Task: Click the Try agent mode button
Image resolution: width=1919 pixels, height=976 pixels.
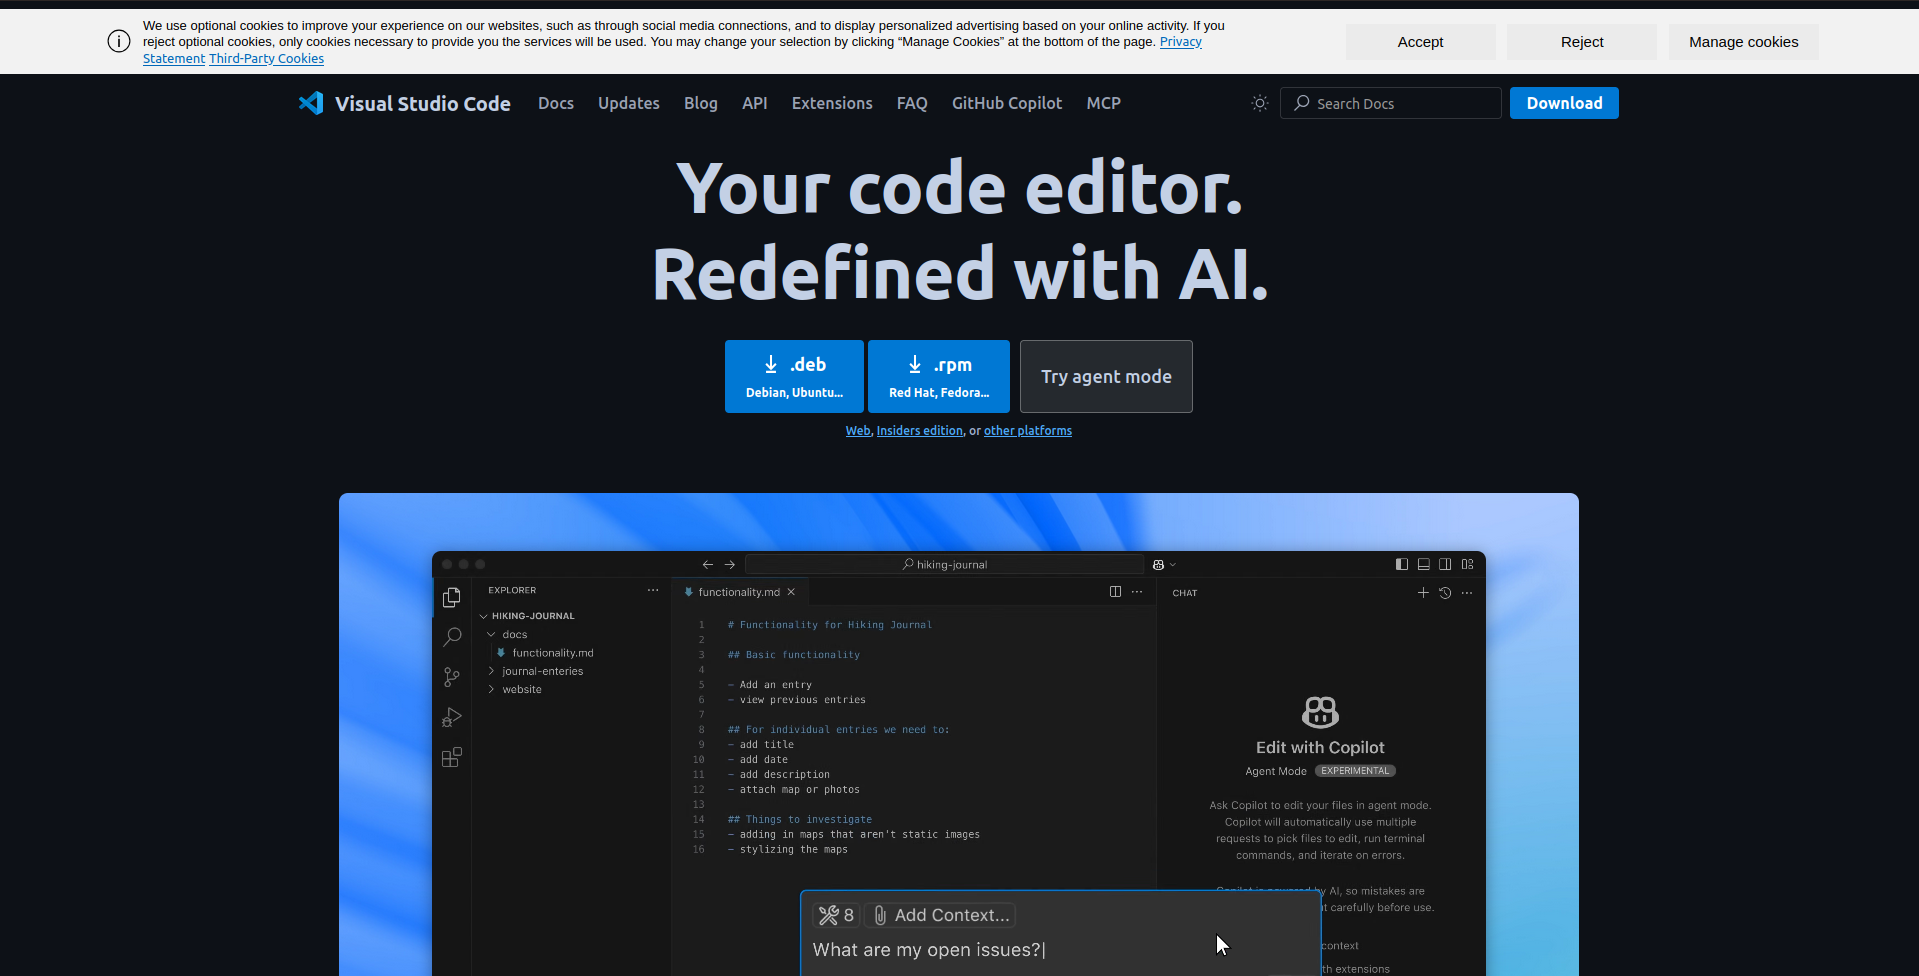Action: [x=1105, y=376]
